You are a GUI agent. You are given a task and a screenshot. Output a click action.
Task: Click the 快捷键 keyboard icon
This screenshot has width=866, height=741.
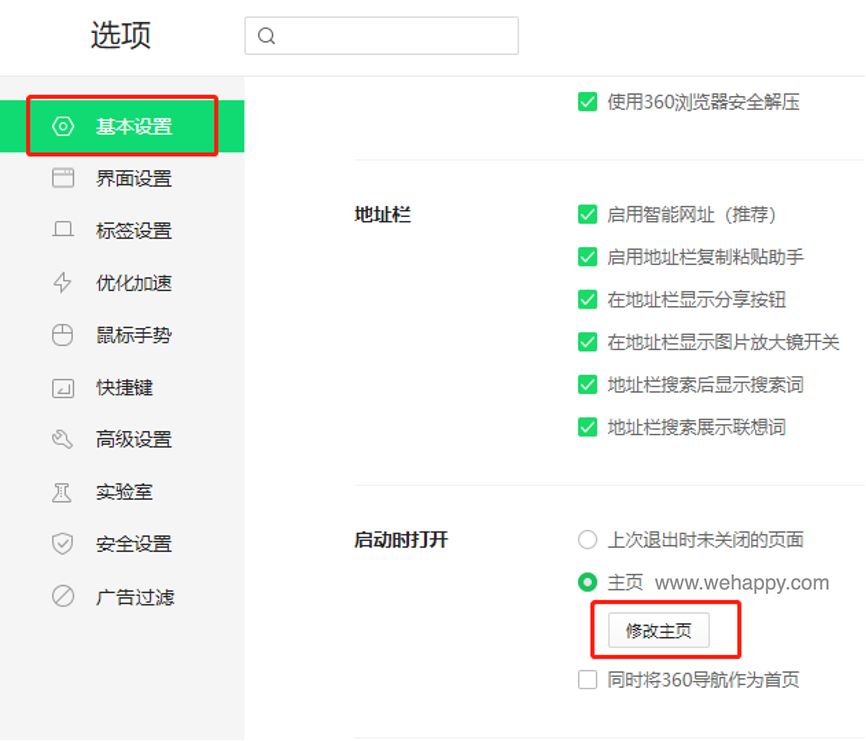[63, 388]
